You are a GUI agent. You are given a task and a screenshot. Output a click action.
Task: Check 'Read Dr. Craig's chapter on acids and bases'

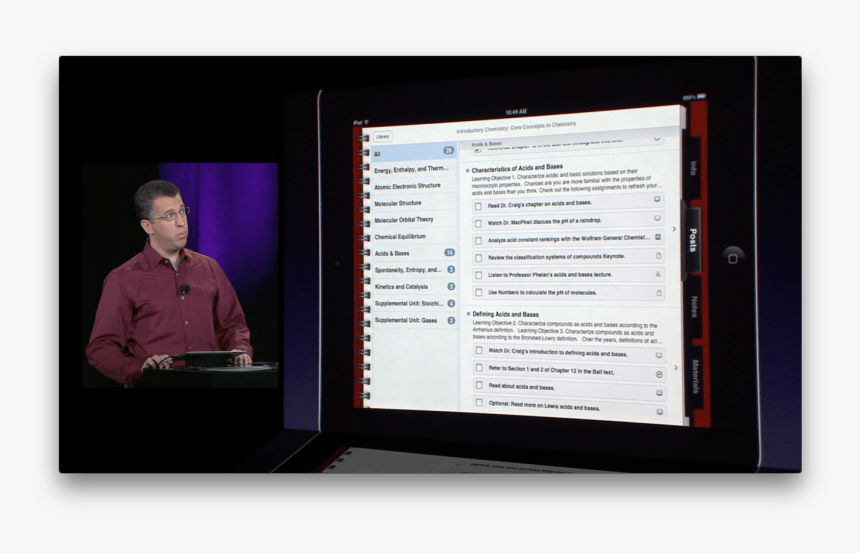[478, 206]
